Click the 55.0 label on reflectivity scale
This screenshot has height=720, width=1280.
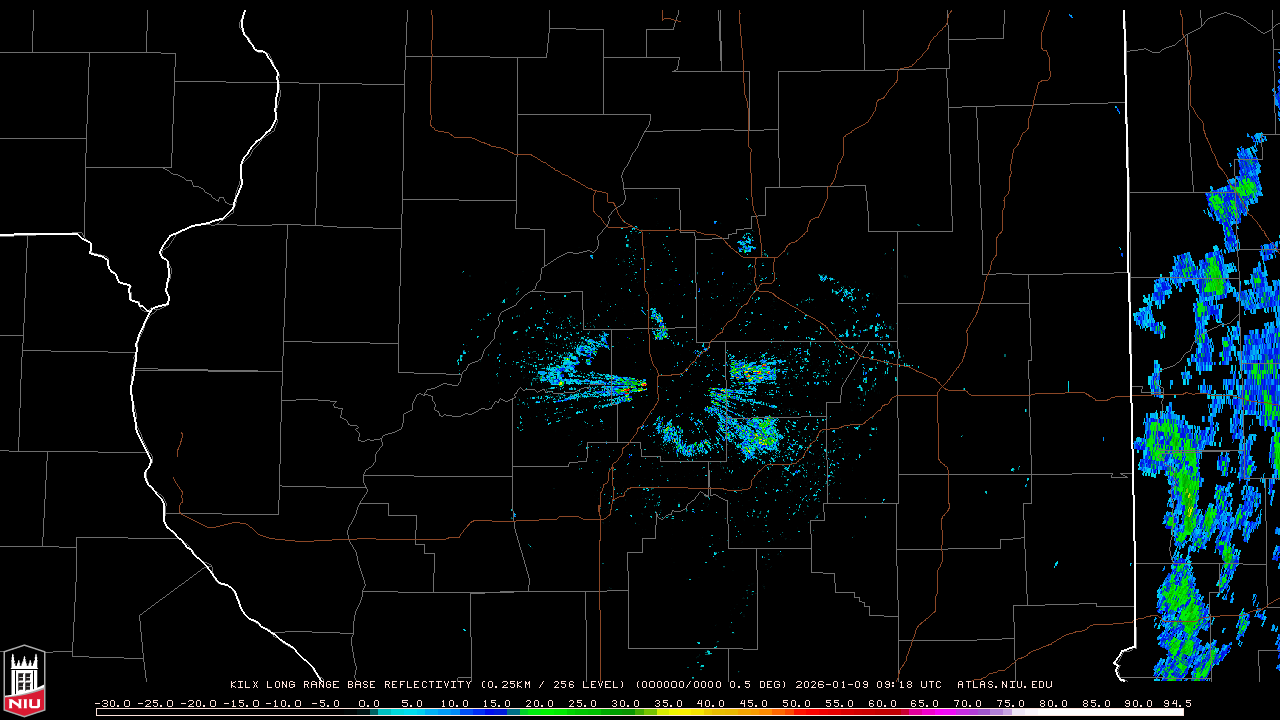pos(839,703)
